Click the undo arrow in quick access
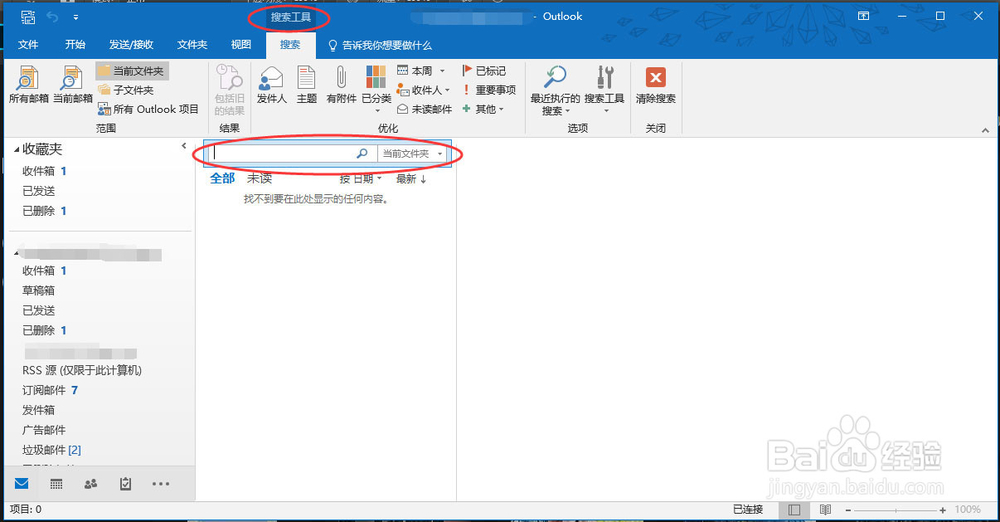This screenshot has height=522, width=1000. pos(52,17)
